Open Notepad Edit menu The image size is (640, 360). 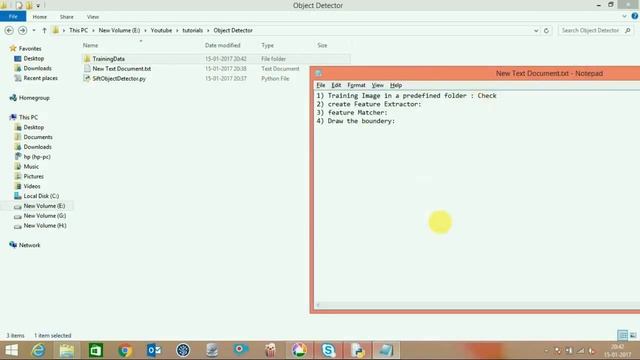tap(336, 85)
